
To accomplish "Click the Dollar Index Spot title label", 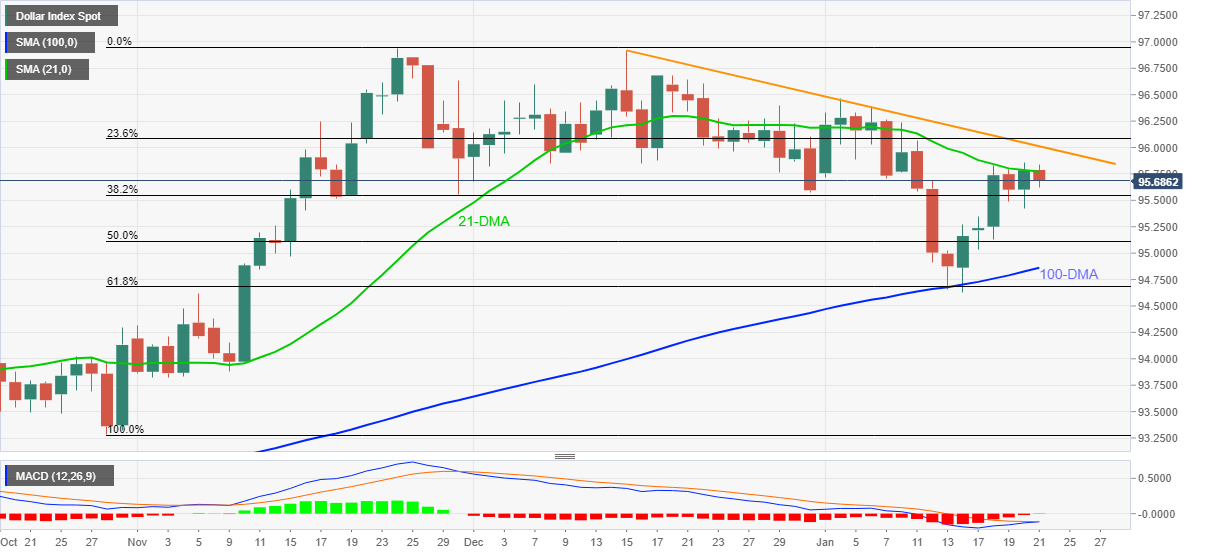I will coord(59,16).
